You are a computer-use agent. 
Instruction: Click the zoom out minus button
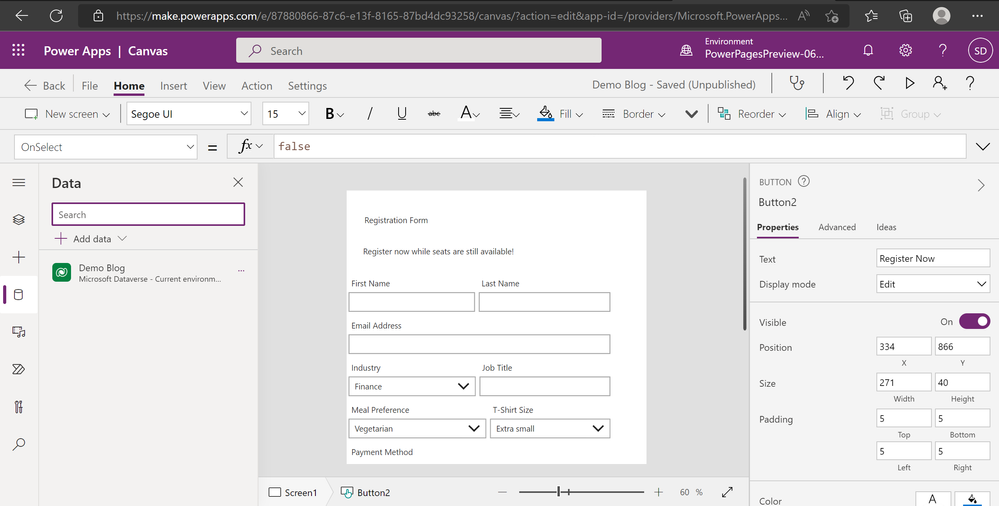502,492
